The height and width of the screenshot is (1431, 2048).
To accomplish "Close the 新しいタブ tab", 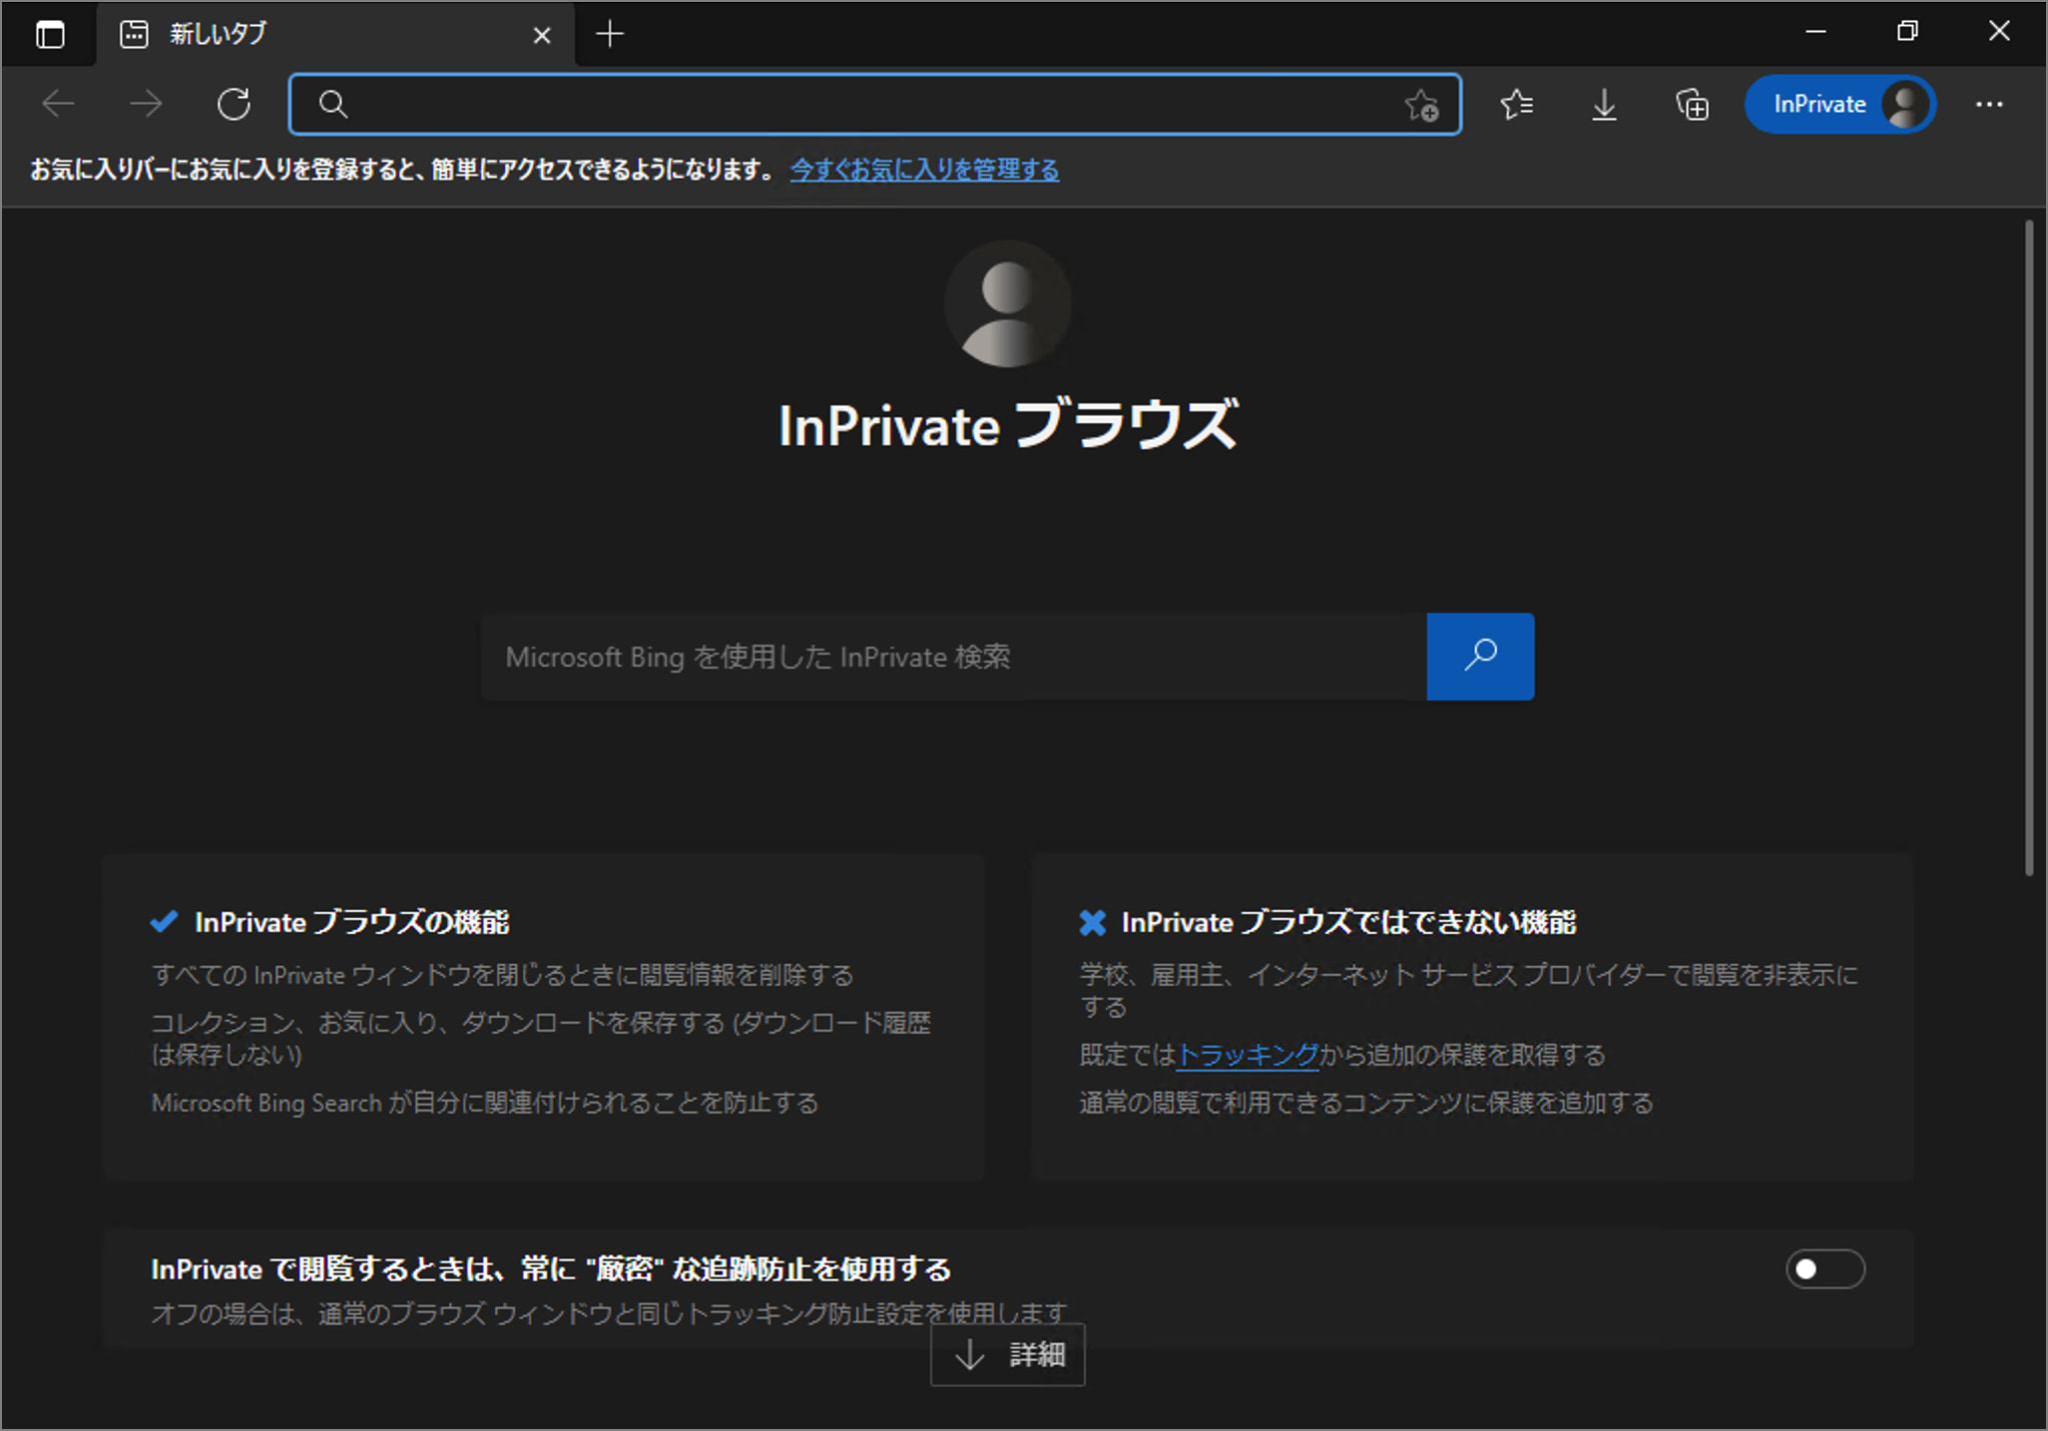I will coord(543,34).
